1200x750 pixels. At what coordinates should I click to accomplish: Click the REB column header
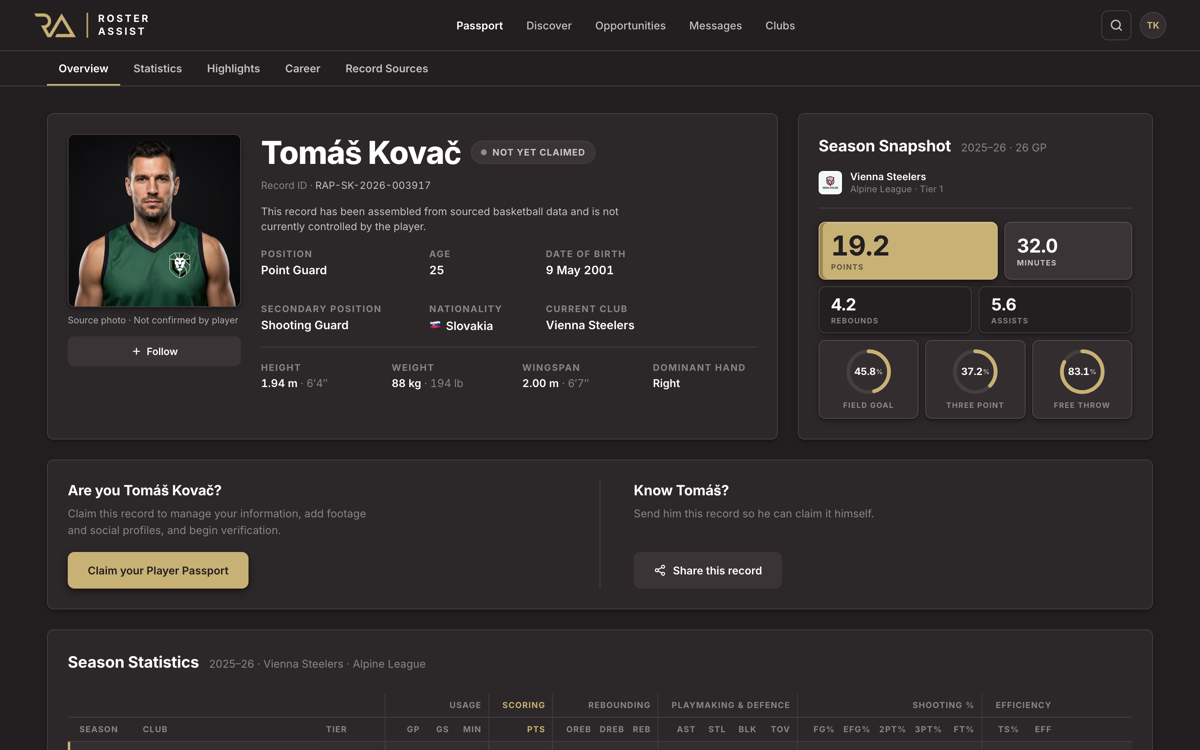(641, 729)
